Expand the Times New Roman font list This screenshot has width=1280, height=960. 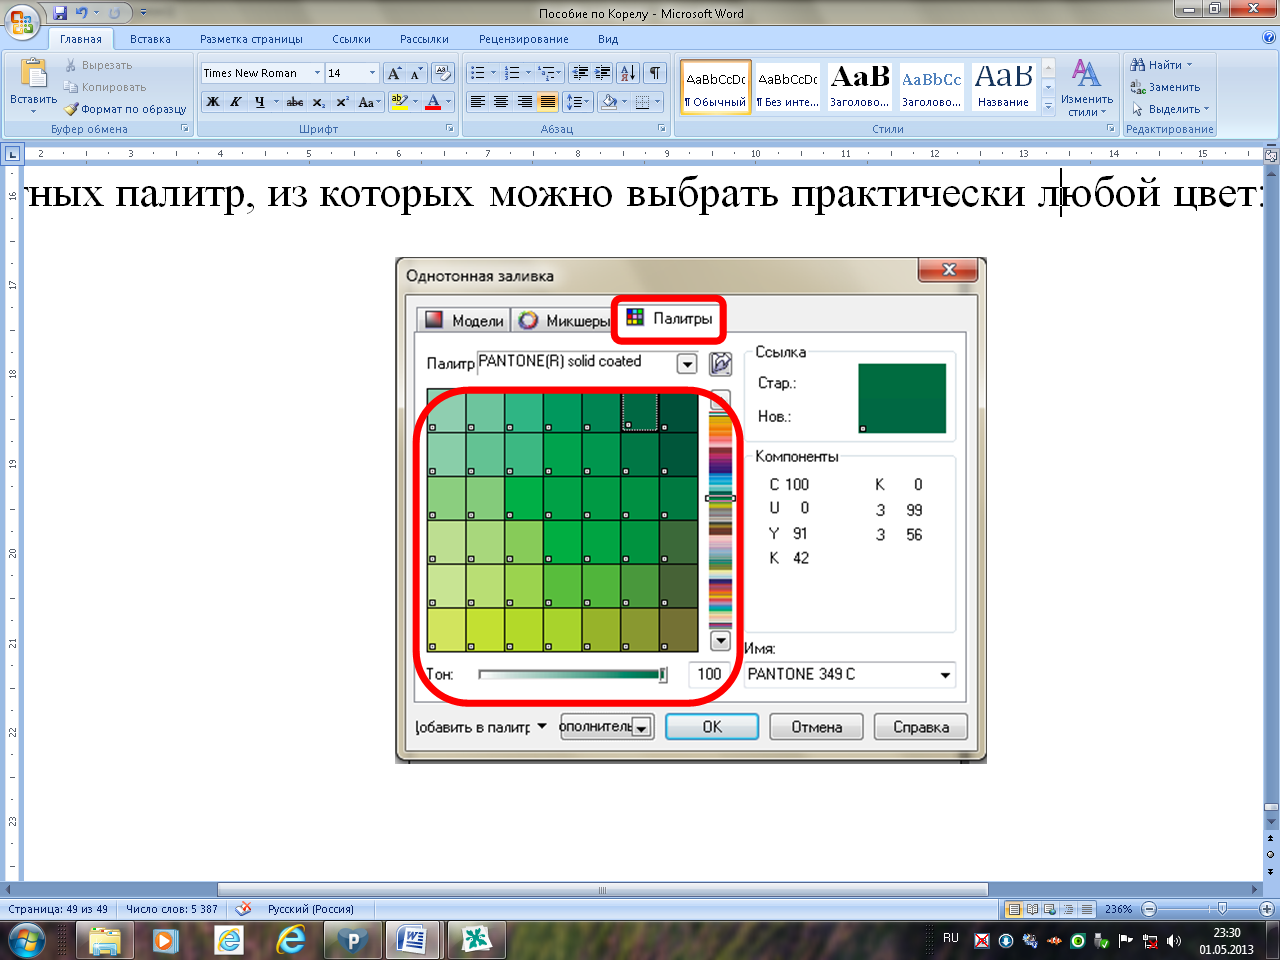click(x=317, y=73)
